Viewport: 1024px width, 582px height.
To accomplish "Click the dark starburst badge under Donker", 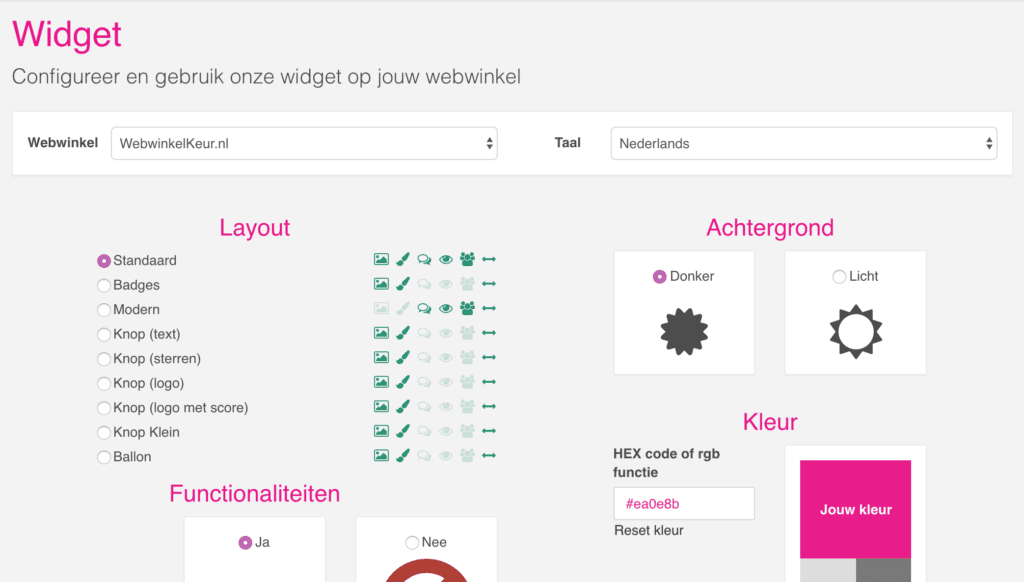I will tap(684, 332).
